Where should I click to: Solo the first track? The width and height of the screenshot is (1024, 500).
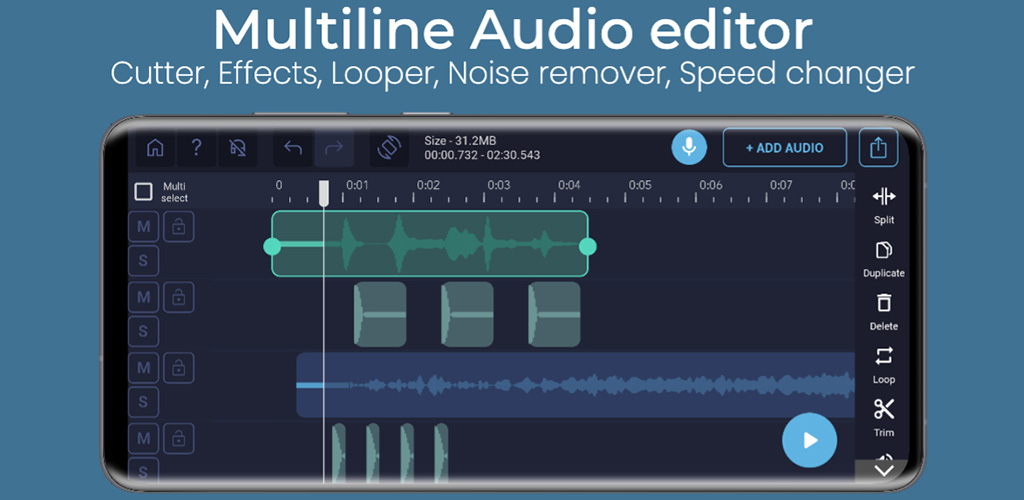pyautogui.click(x=144, y=262)
